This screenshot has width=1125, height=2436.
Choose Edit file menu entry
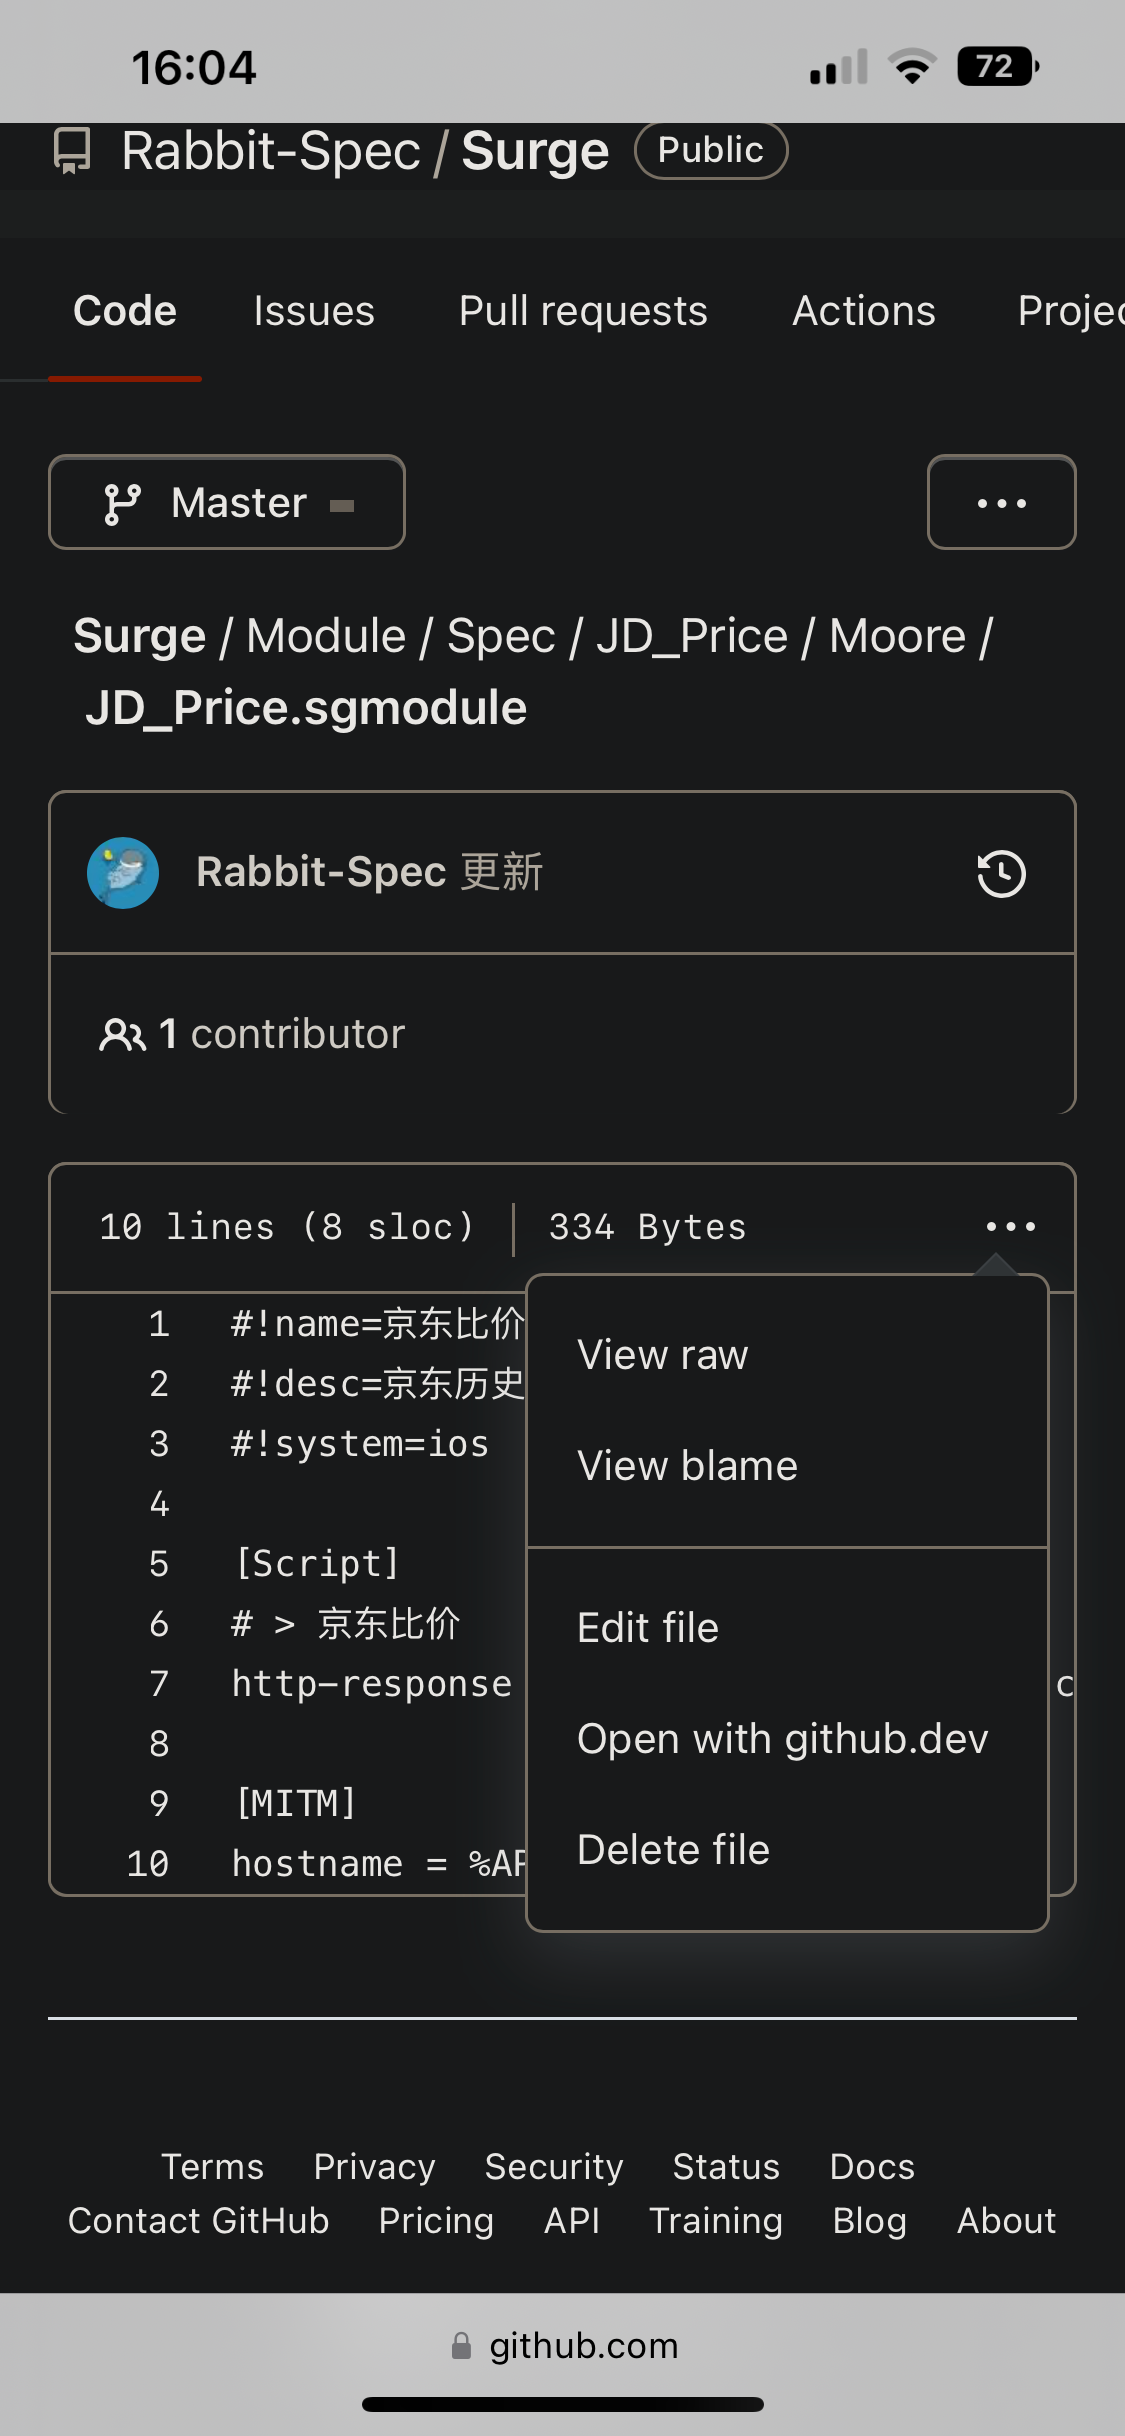coord(648,1628)
